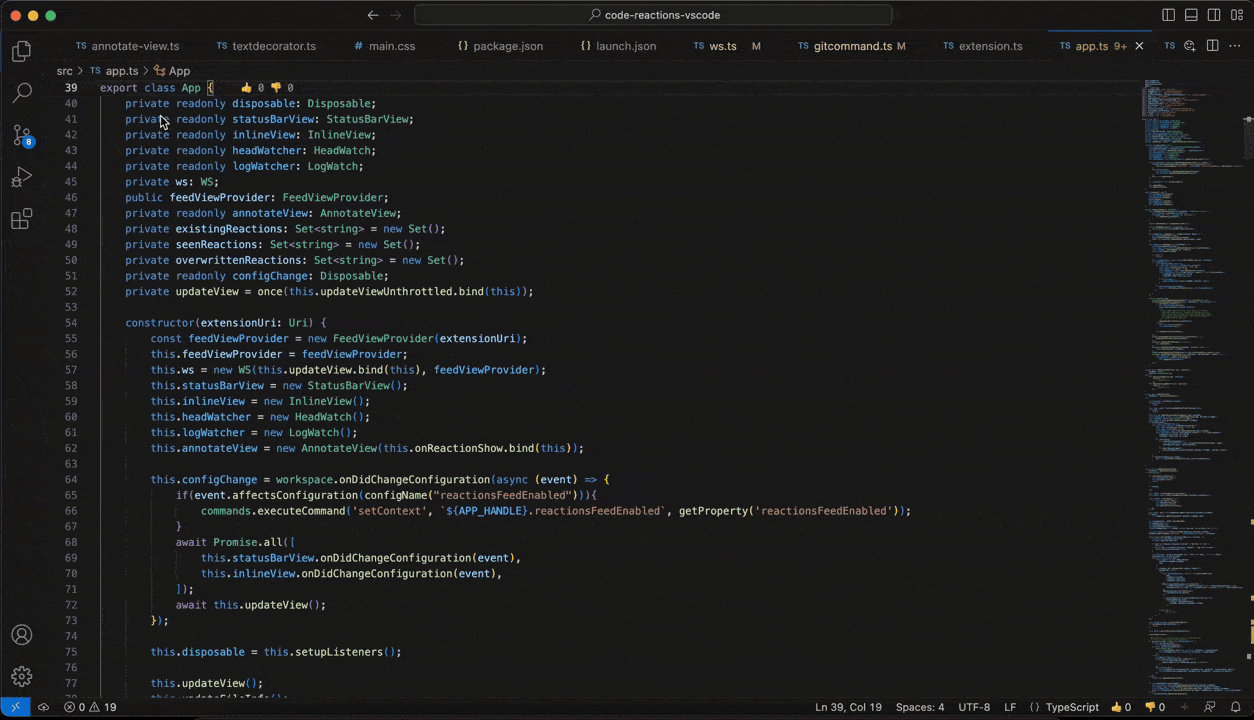Click the Copilot/feedback icon in status bar
Screen dimensions: 1254x720
tap(1210, 707)
